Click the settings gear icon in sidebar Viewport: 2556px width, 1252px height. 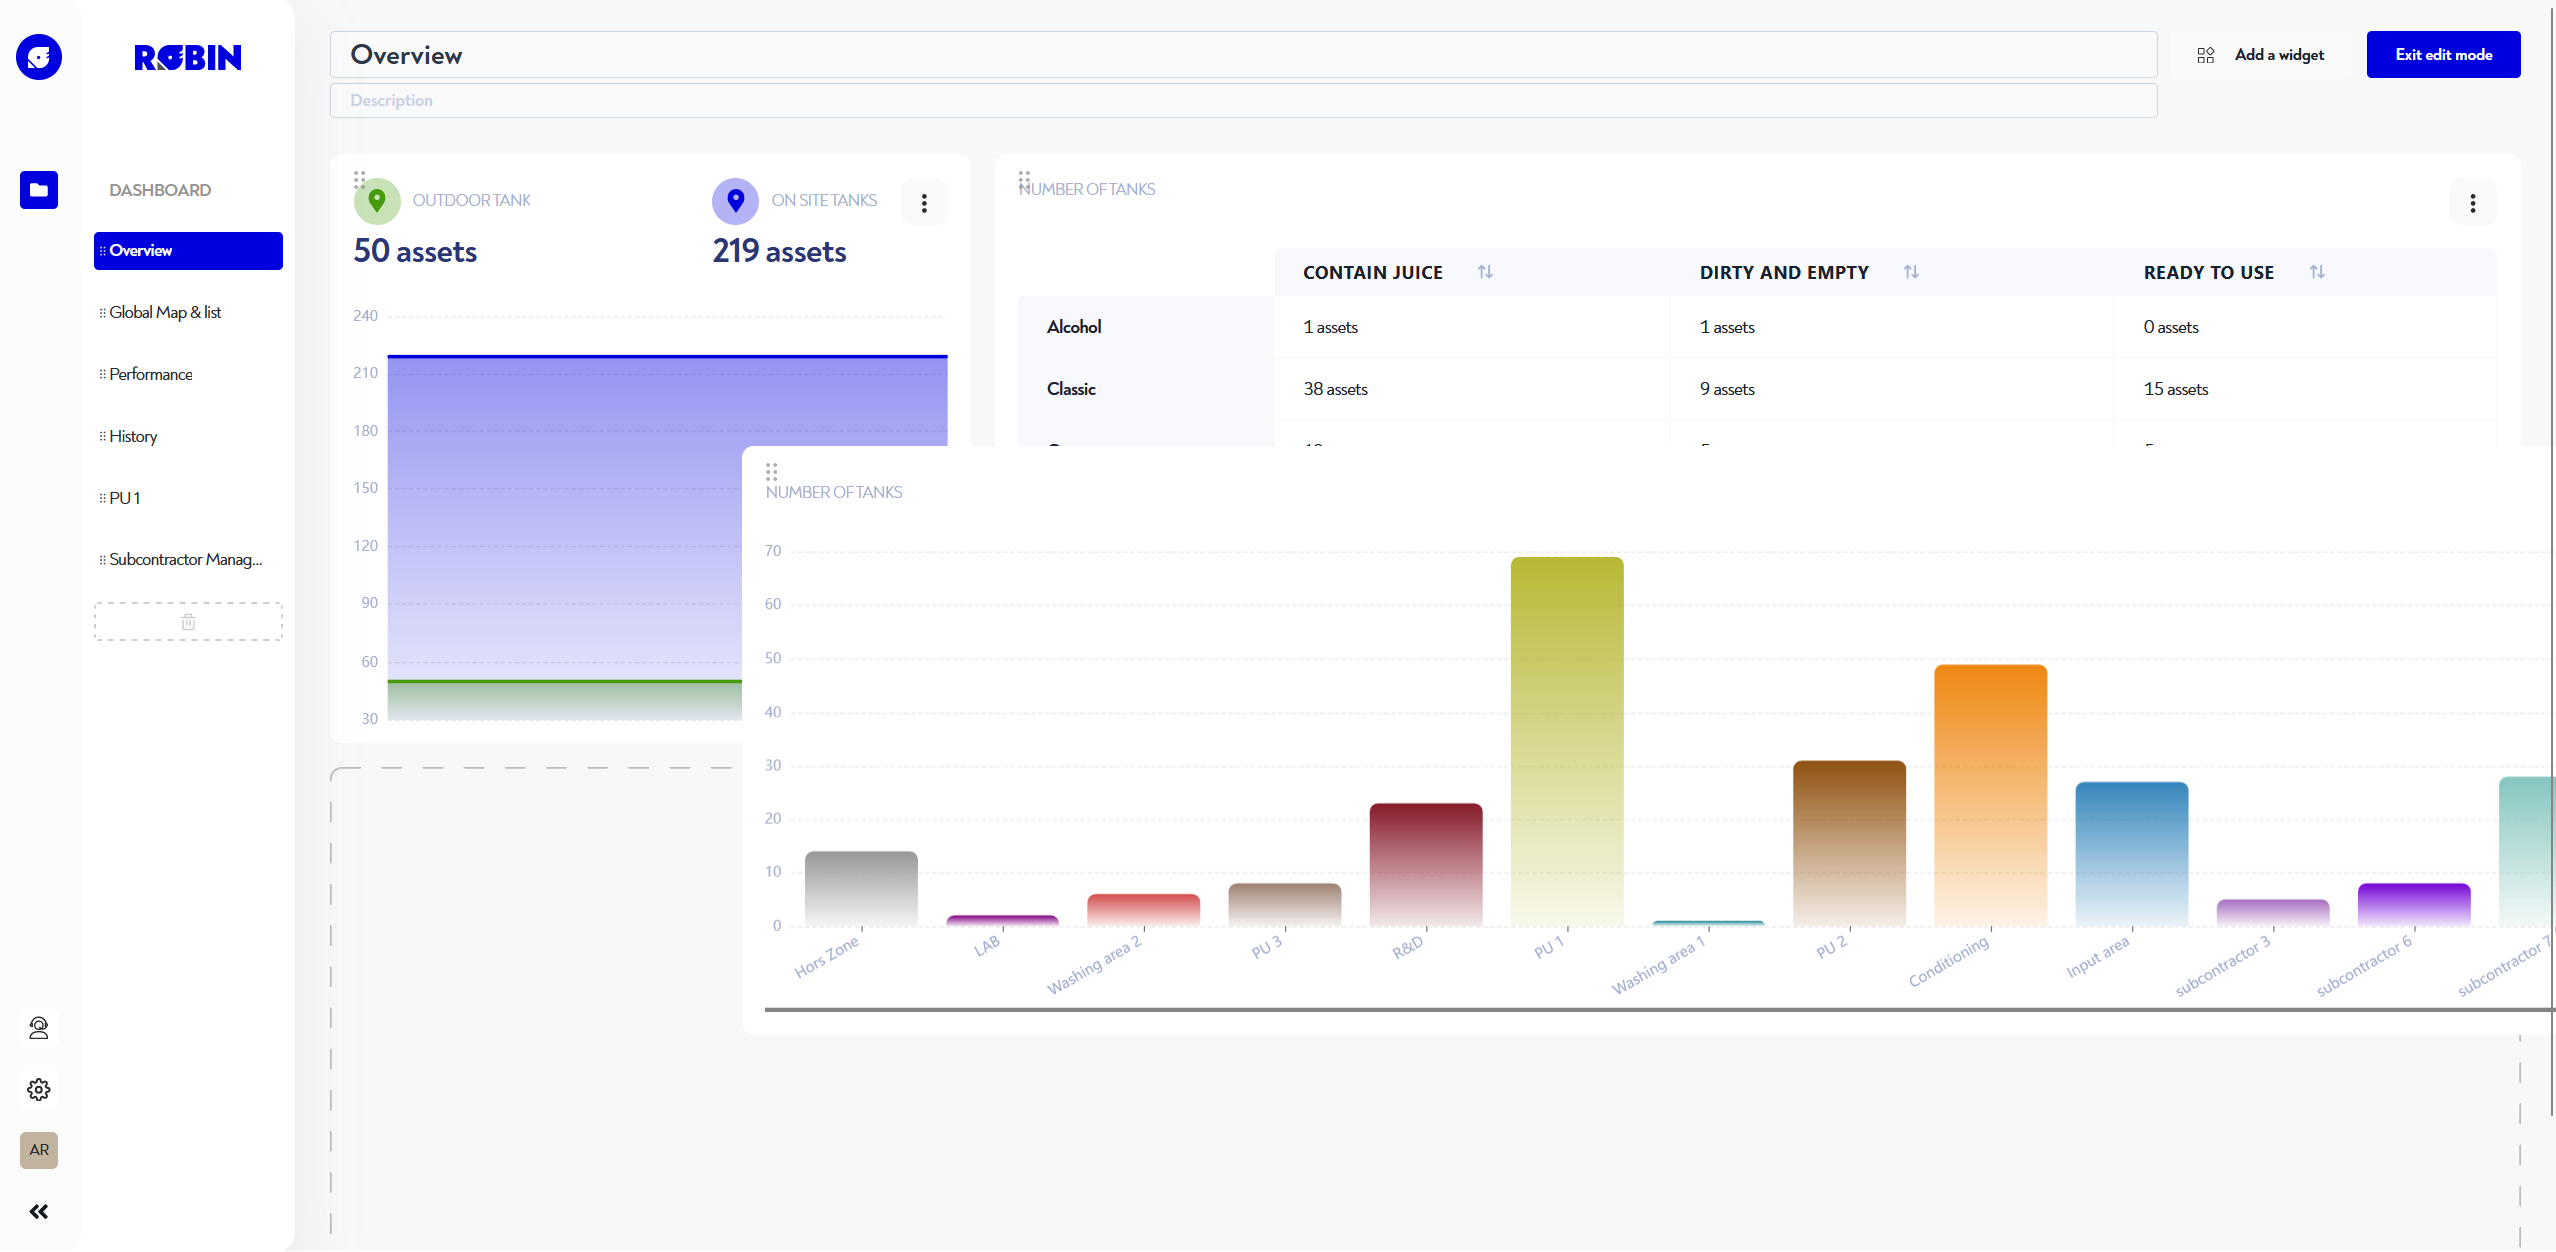coord(37,1089)
